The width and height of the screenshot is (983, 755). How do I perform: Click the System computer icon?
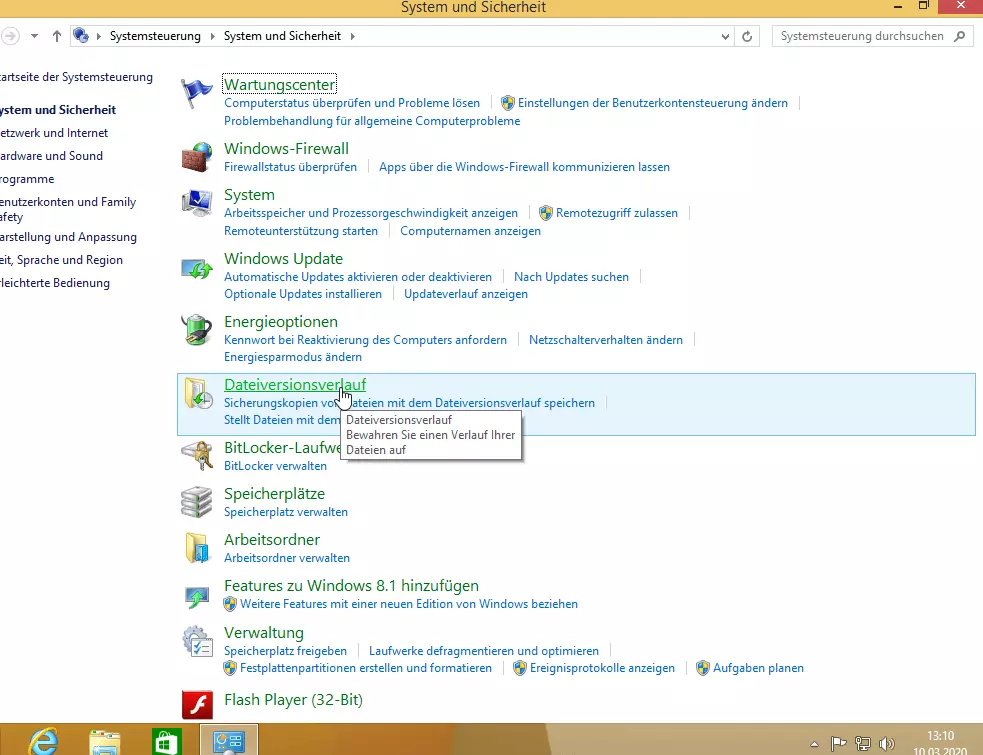point(197,203)
